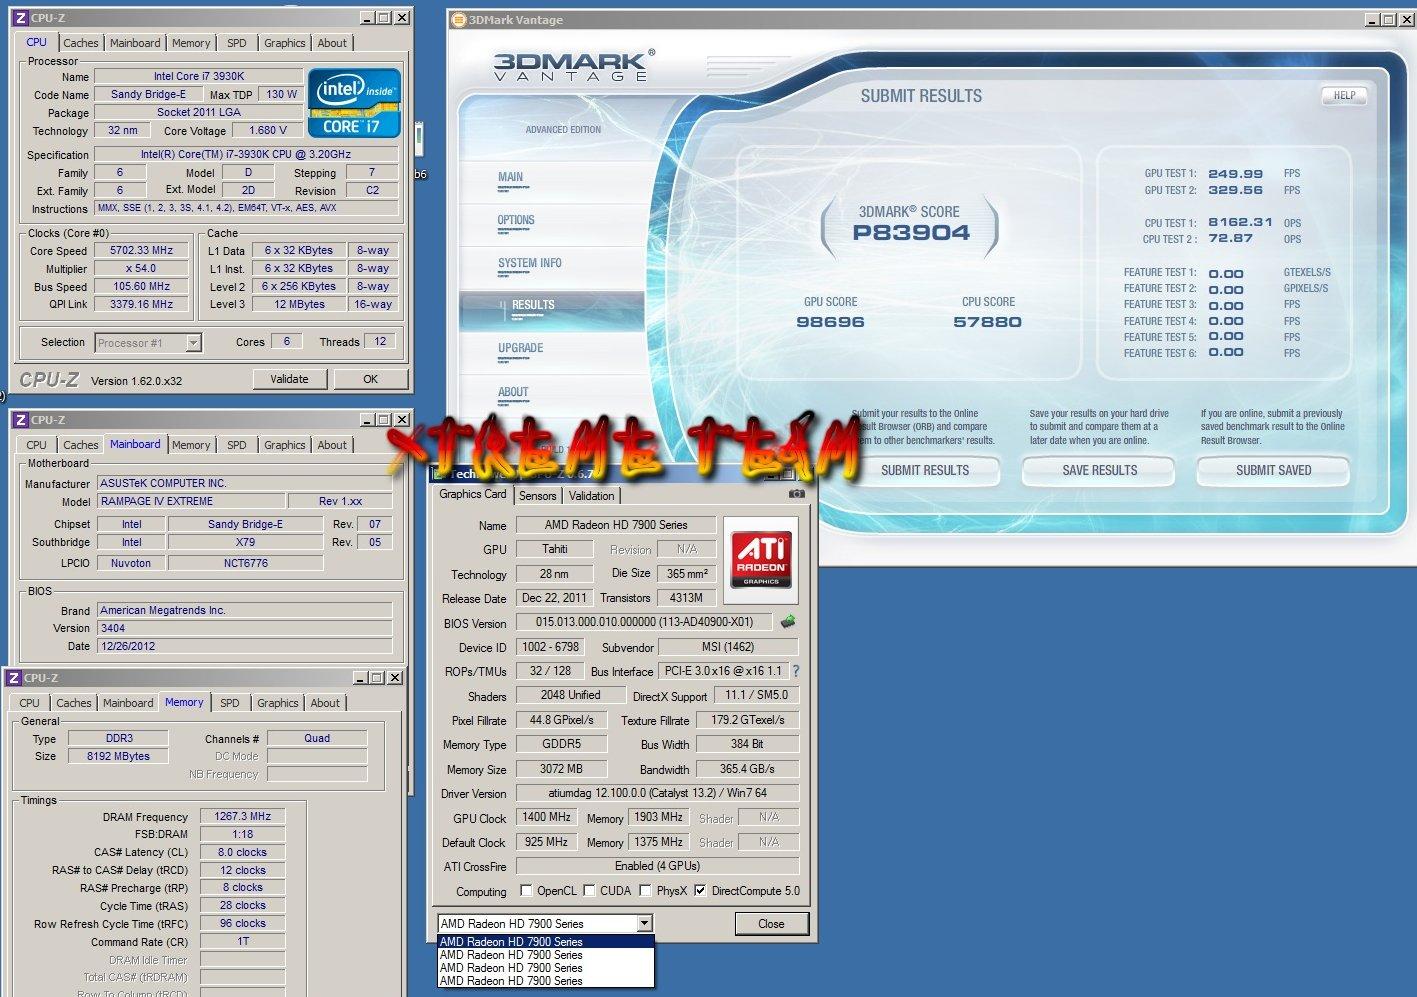The image size is (1417, 997).
Task: Click the Core Speed 5702.33 MHz value
Action: pyautogui.click(x=142, y=251)
